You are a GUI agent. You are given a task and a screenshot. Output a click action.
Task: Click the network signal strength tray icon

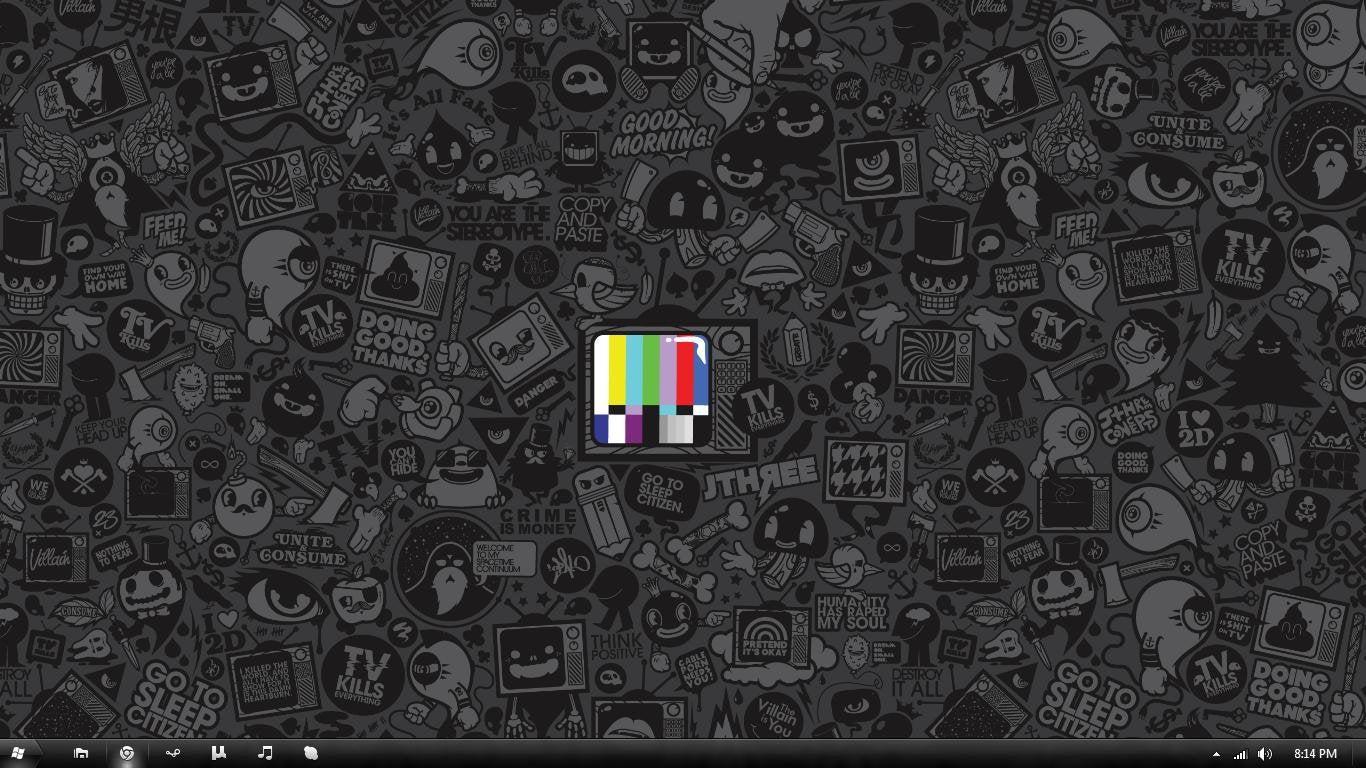point(1241,753)
